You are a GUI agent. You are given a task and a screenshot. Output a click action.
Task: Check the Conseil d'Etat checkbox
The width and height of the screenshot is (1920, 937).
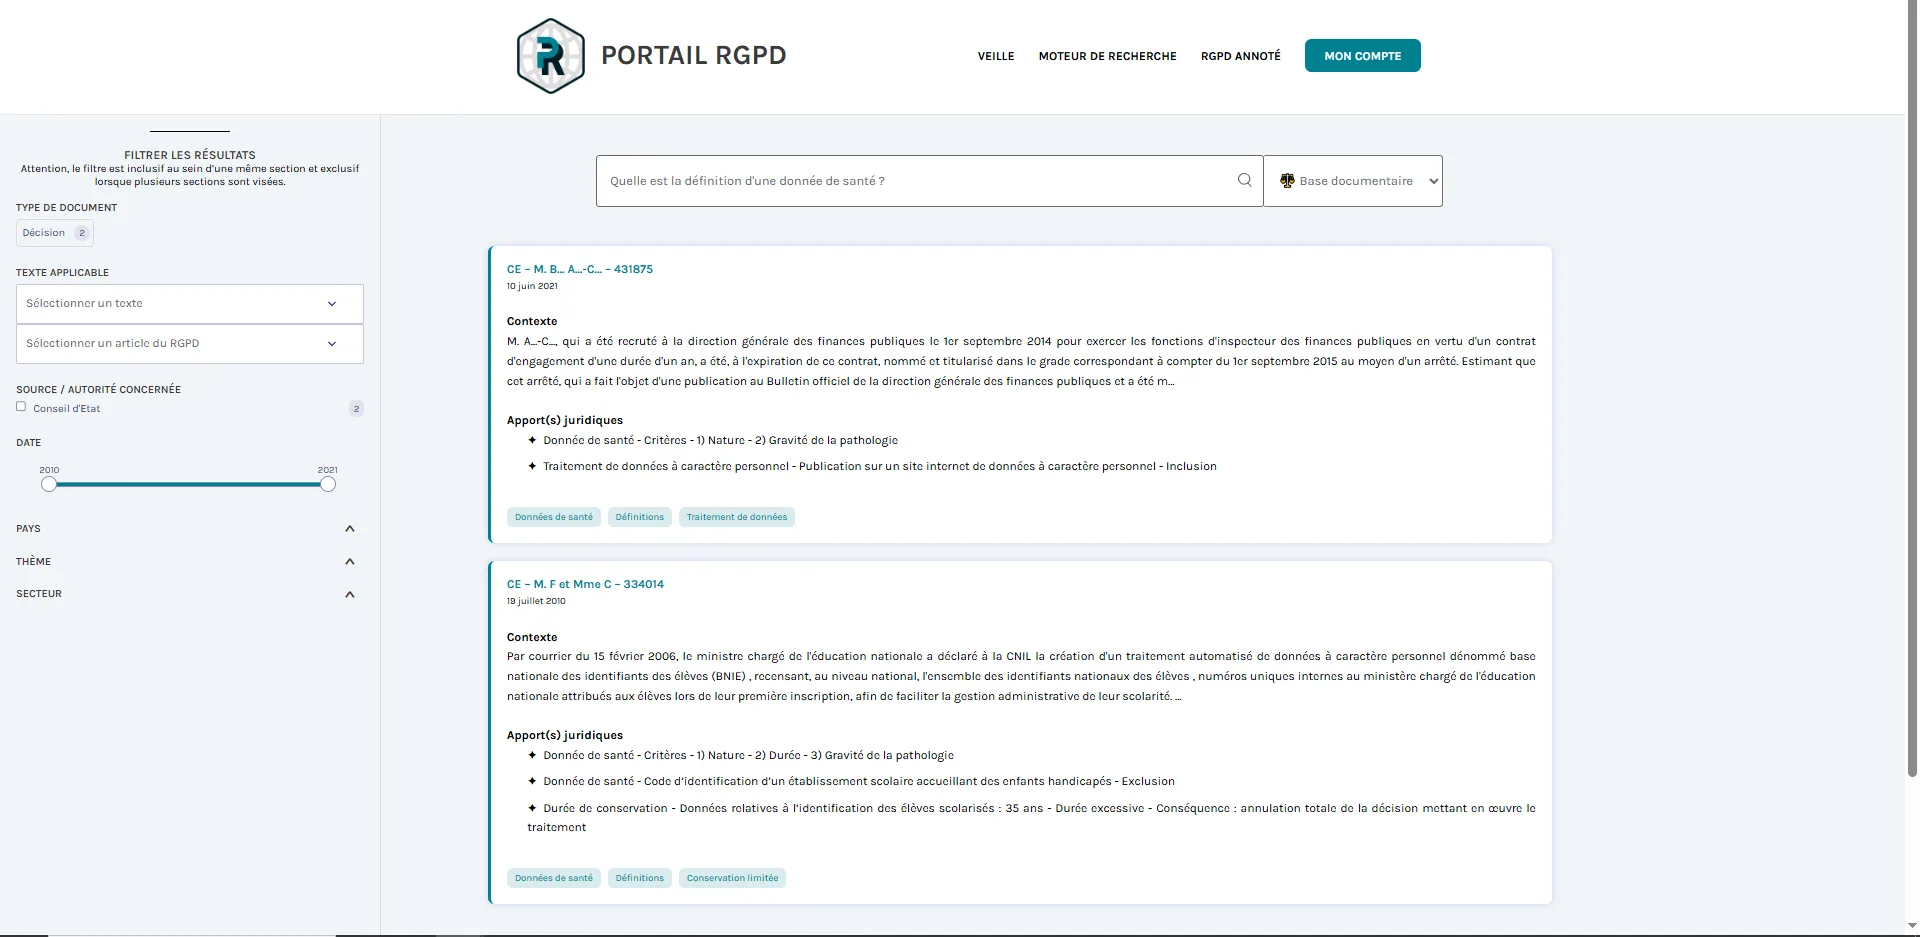tap(21, 406)
